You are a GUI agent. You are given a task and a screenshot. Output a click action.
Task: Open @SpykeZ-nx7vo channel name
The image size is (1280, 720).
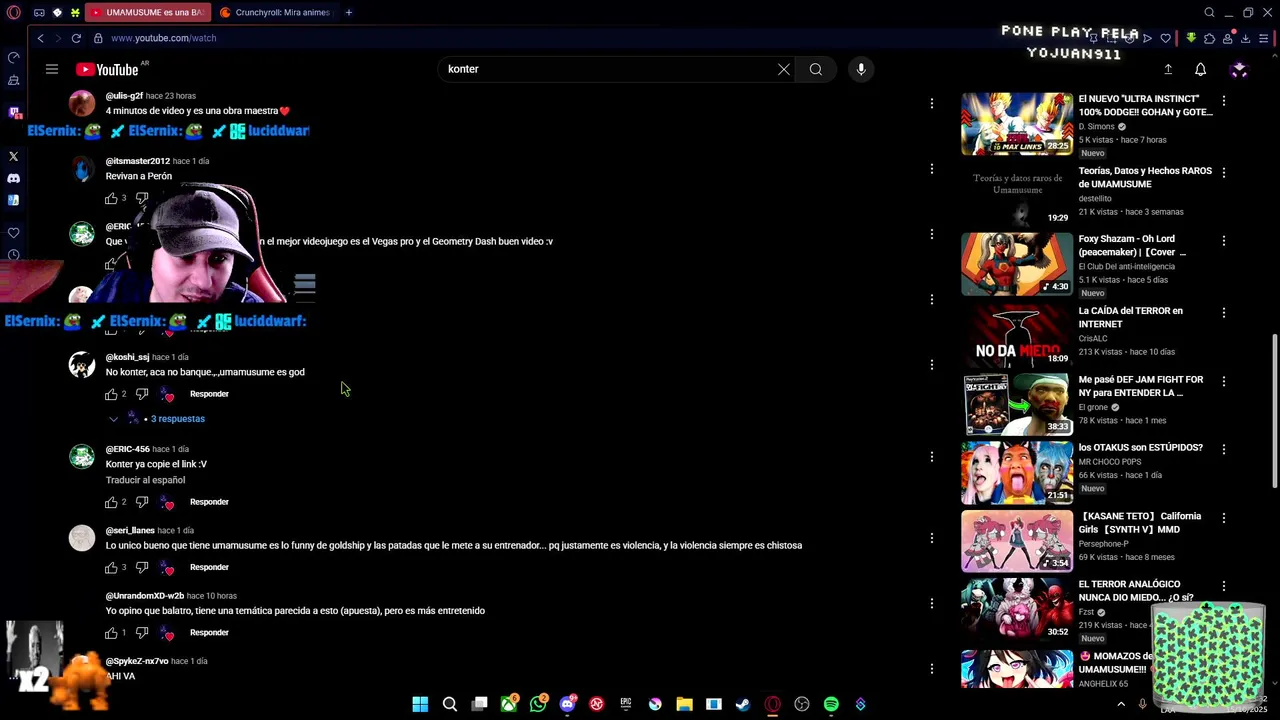pos(137,661)
